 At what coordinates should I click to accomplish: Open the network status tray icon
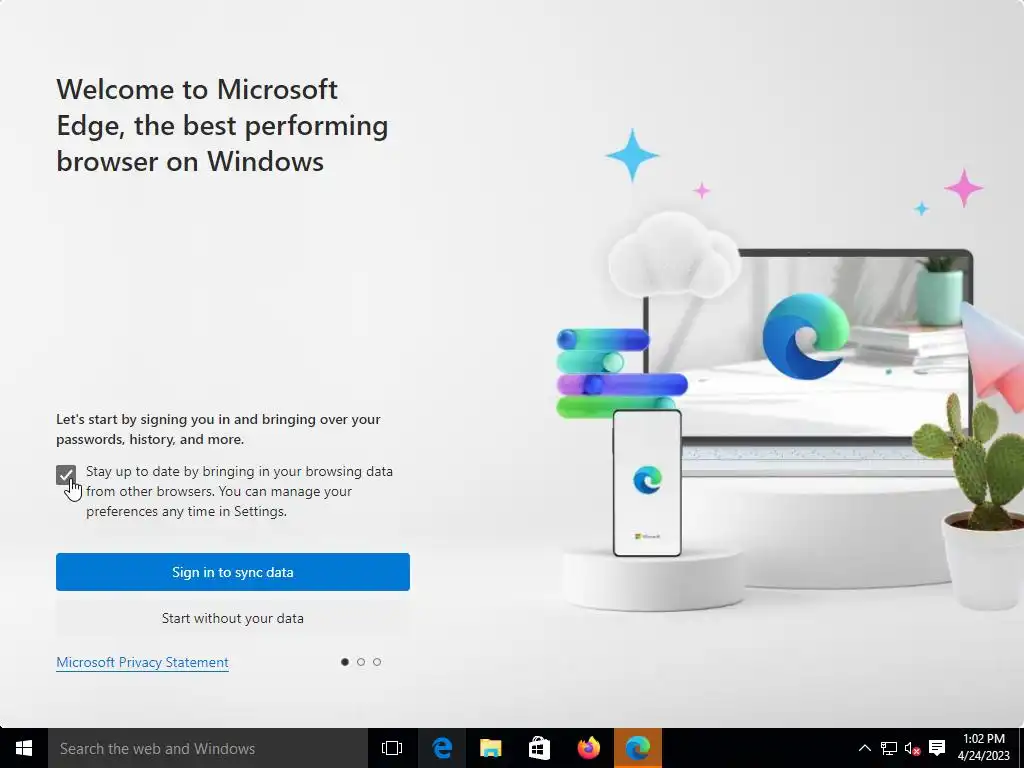point(888,748)
